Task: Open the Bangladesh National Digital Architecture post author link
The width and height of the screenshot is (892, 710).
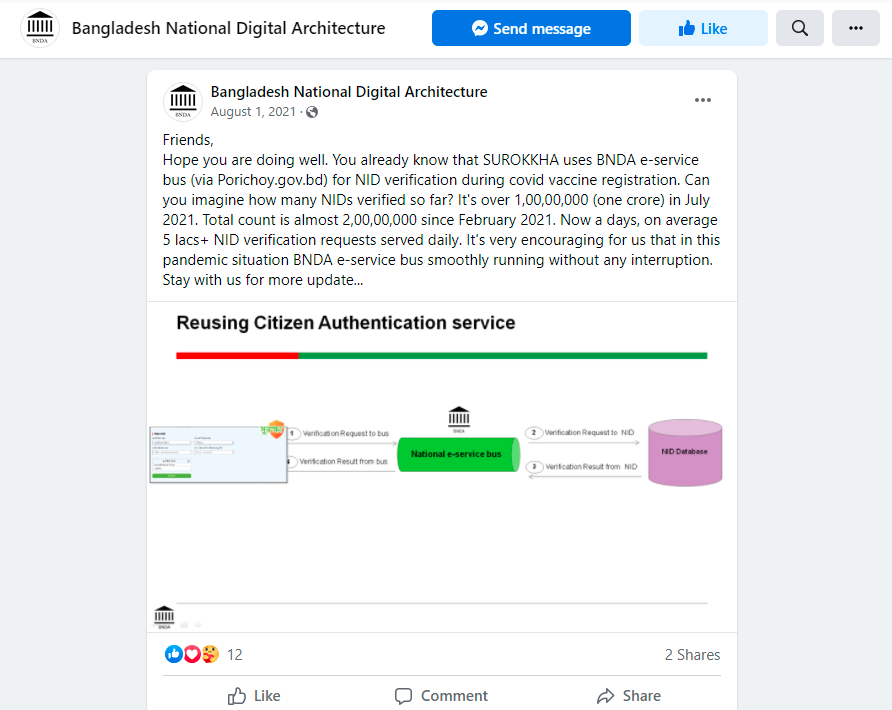Action: point(348,92)
